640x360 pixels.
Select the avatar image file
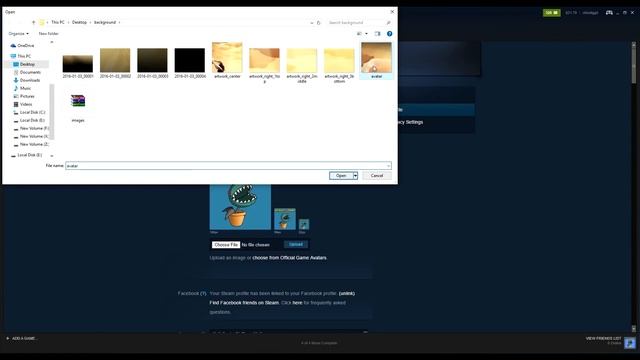pyautogui.click(x=376, y=60)
